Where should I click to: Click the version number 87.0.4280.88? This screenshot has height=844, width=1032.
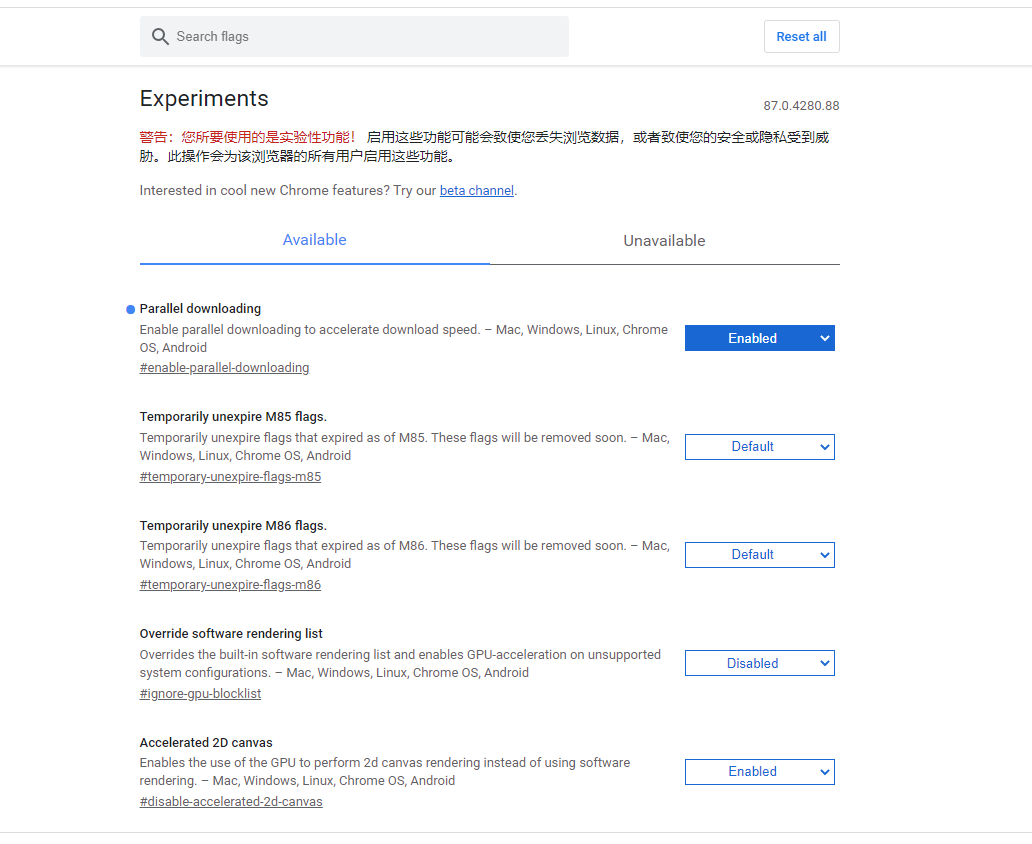[801, 106]
